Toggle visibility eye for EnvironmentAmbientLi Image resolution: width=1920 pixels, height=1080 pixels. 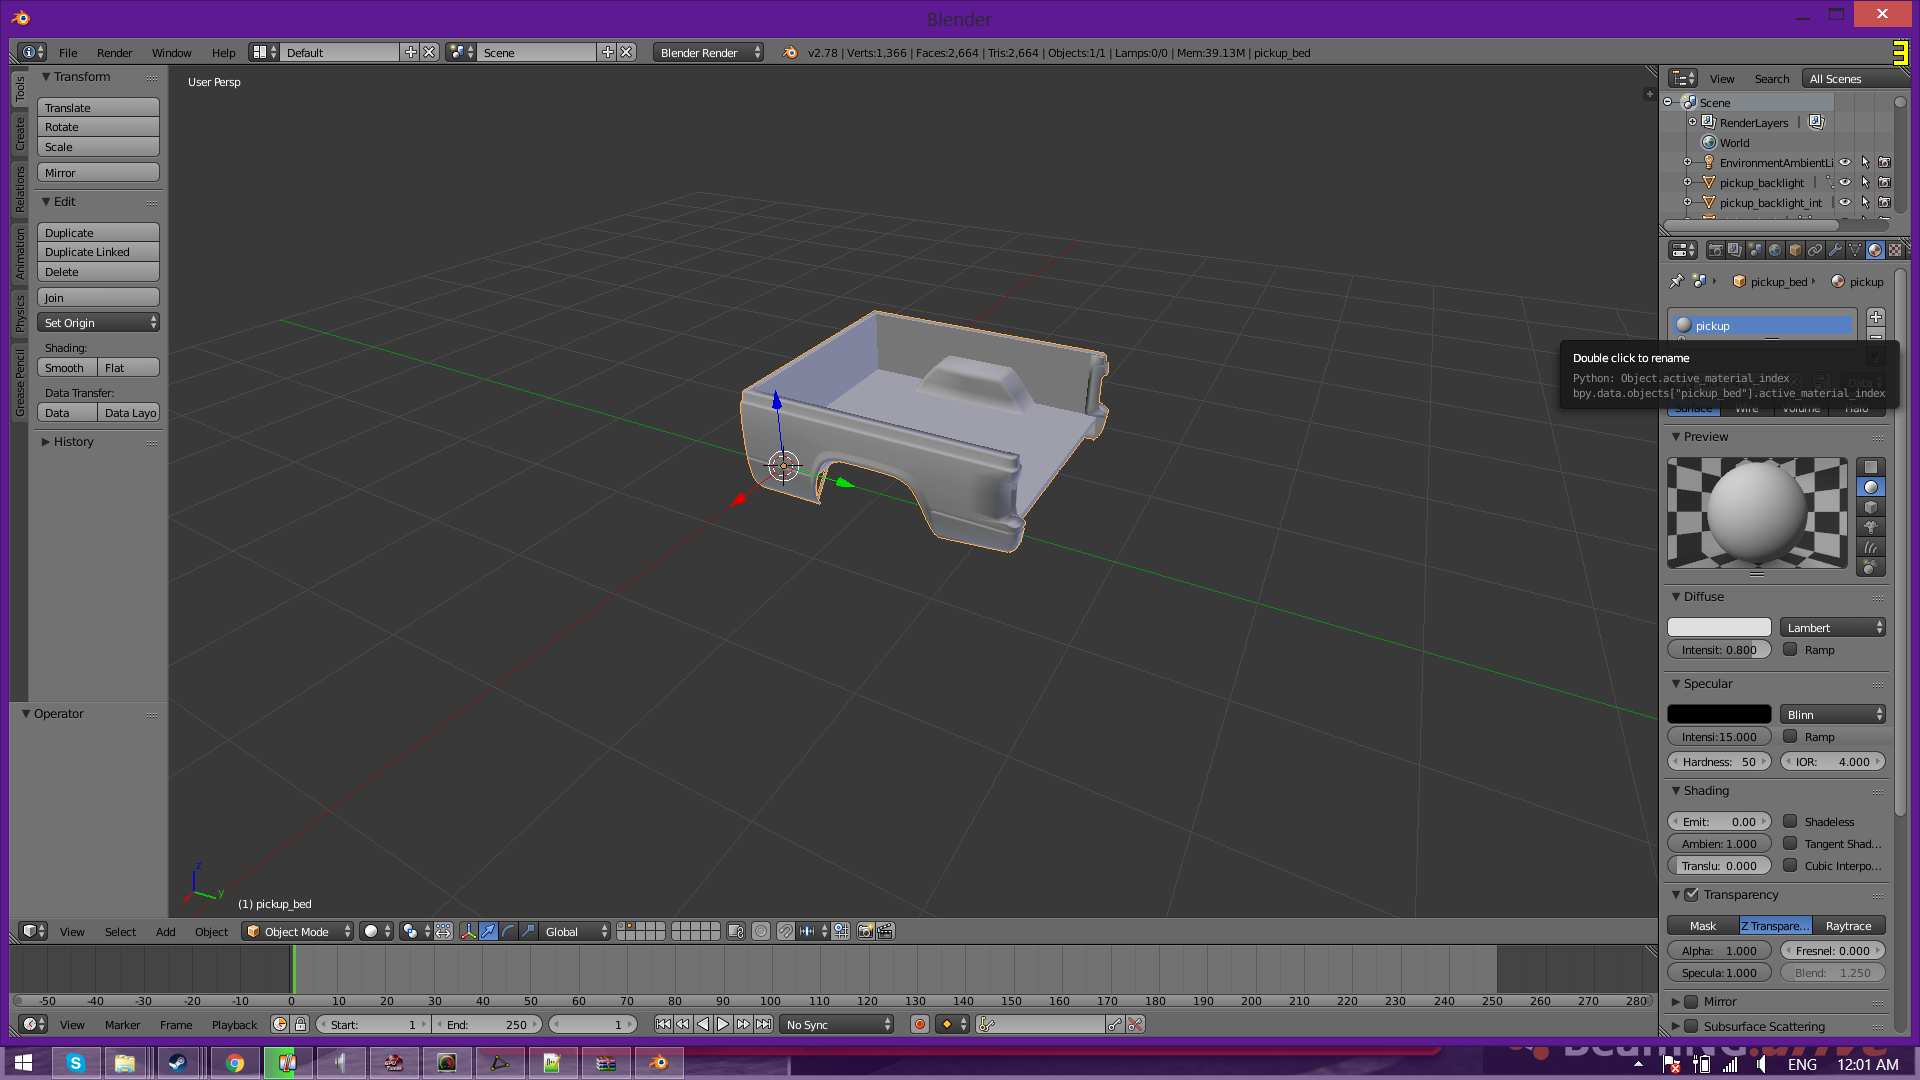click(1845, 163)
